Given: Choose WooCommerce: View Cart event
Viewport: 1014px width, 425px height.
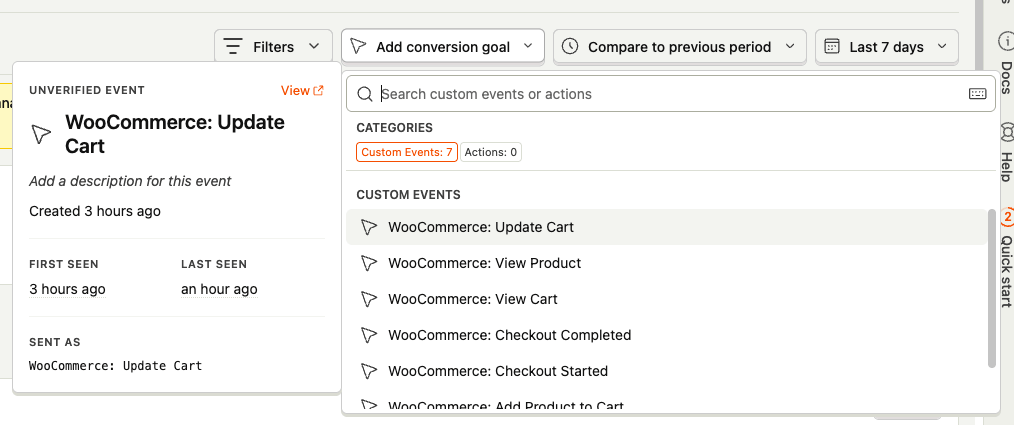Looking at the screenshot, I should click(x=667, y=300).
